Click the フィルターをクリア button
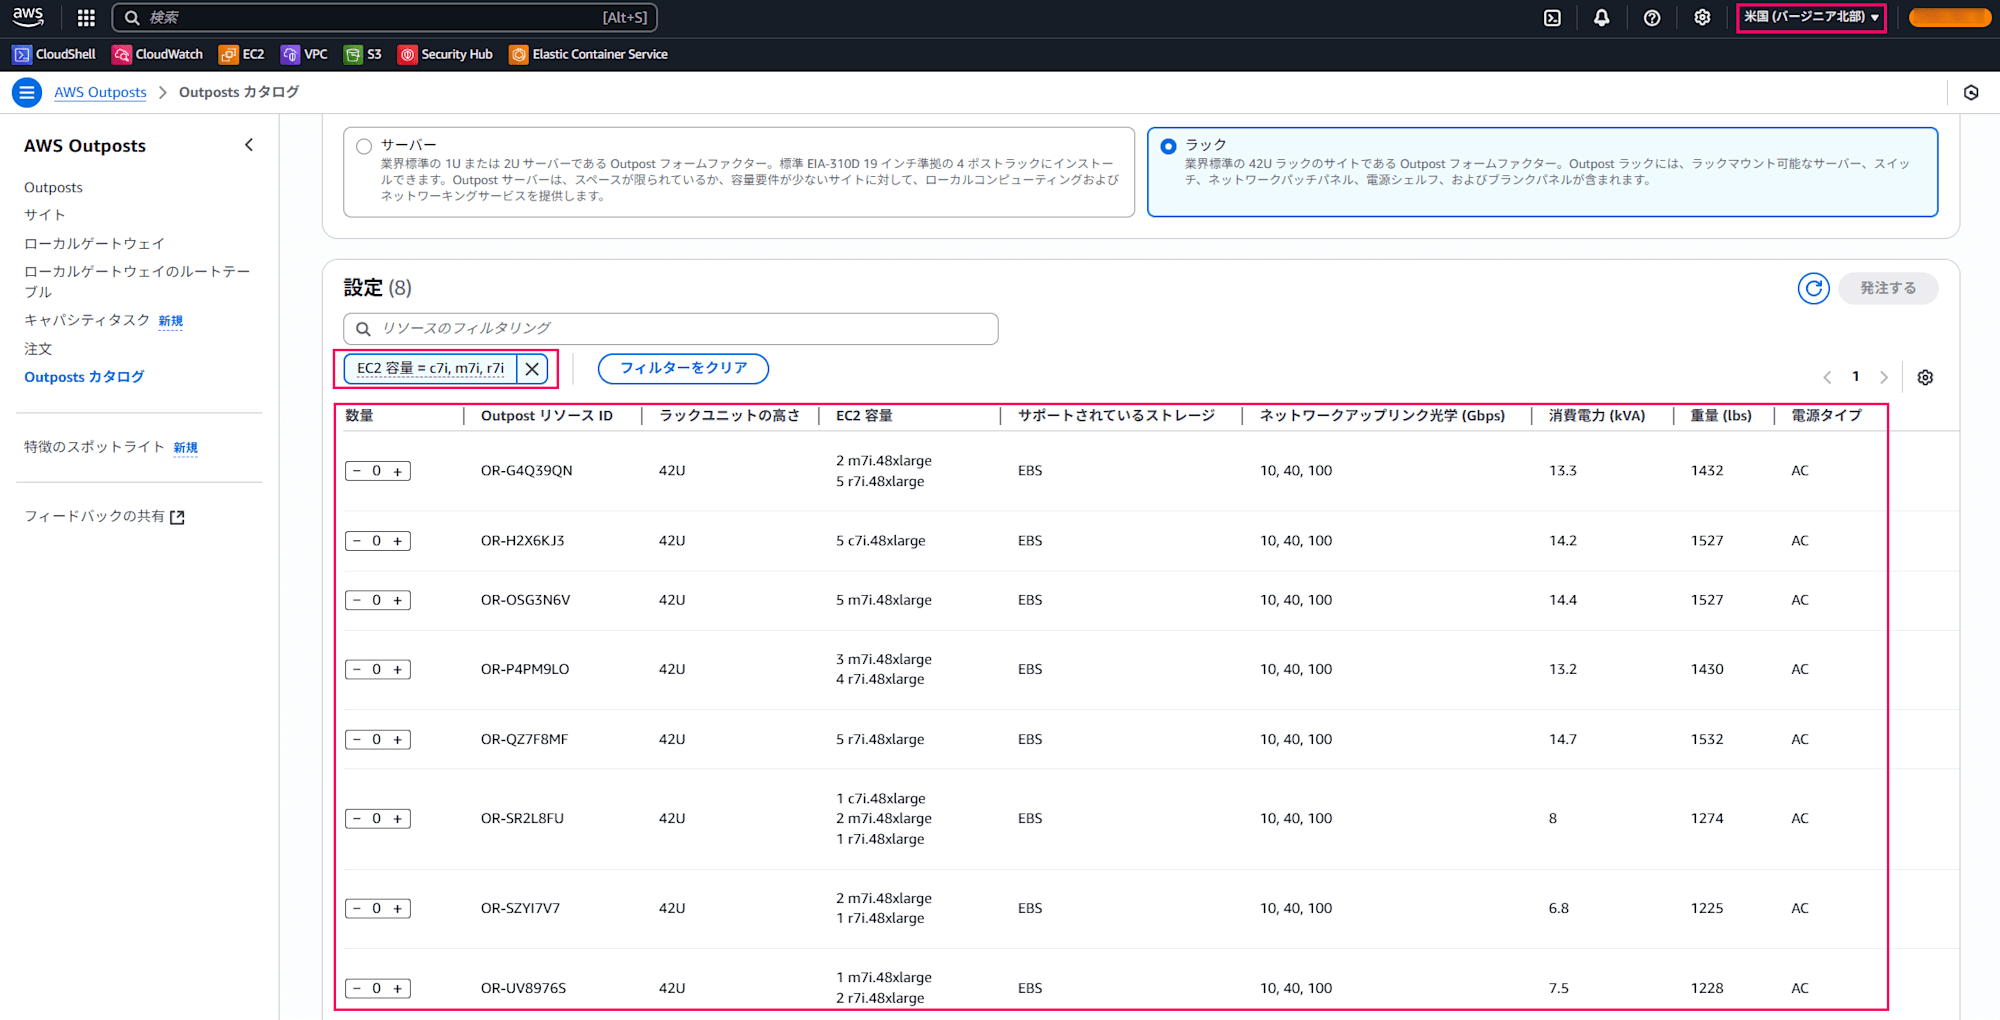This screenshot has height=1020, width=2000. 683,369
